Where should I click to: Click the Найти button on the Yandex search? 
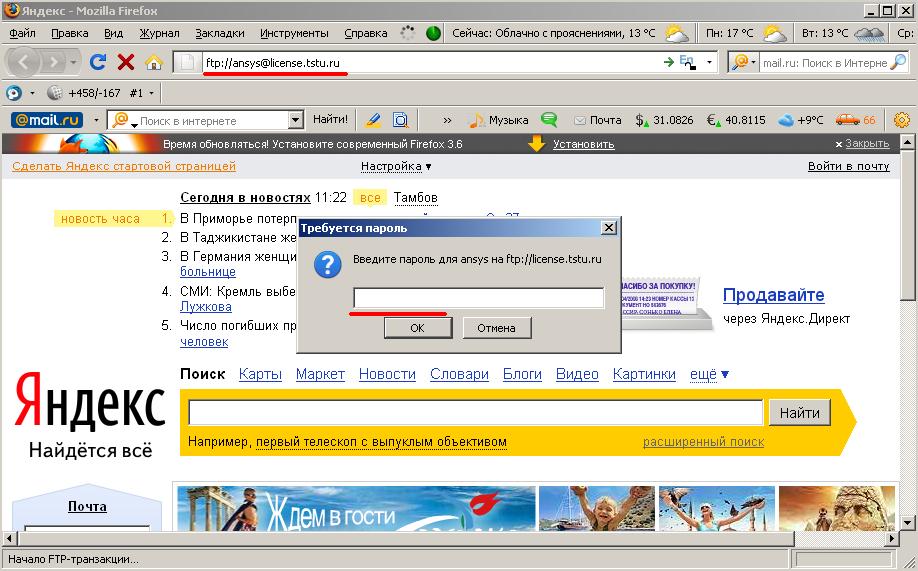pyautogui.click(x=800, y=413)
